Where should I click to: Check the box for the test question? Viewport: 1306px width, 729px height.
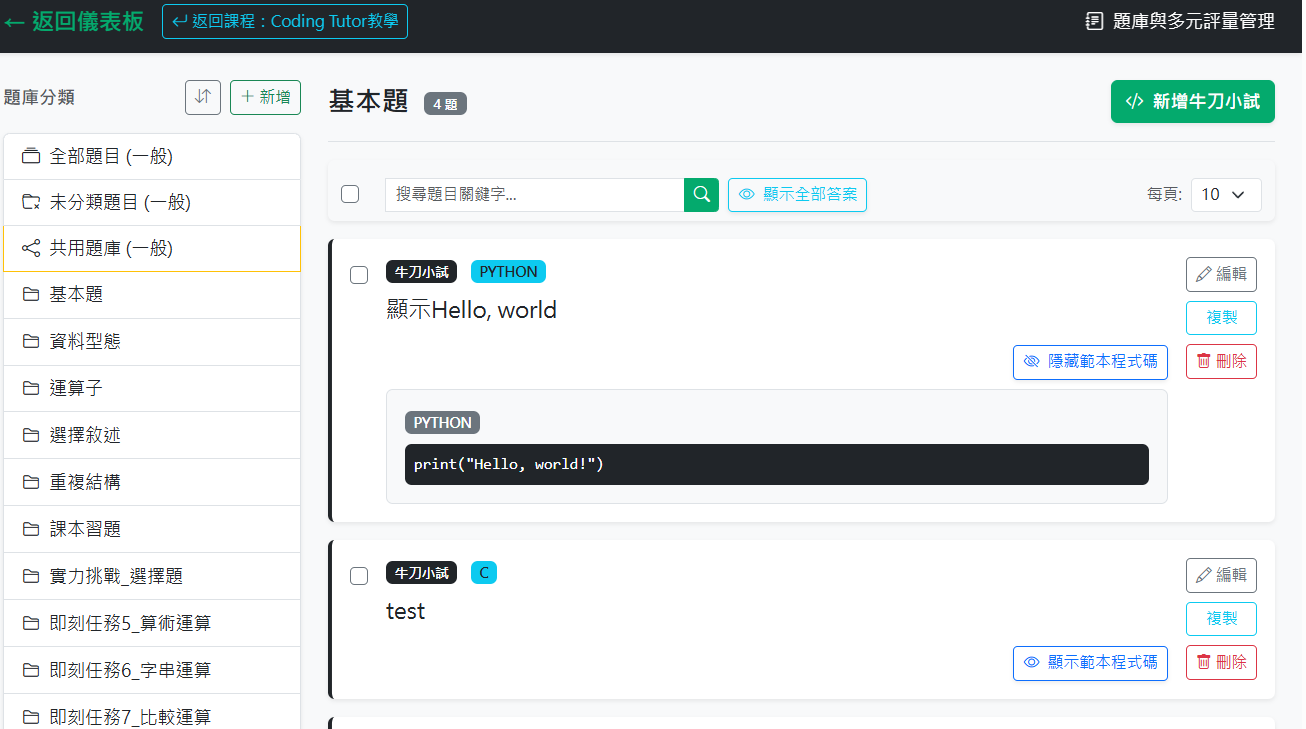click(x=359, y=576)
